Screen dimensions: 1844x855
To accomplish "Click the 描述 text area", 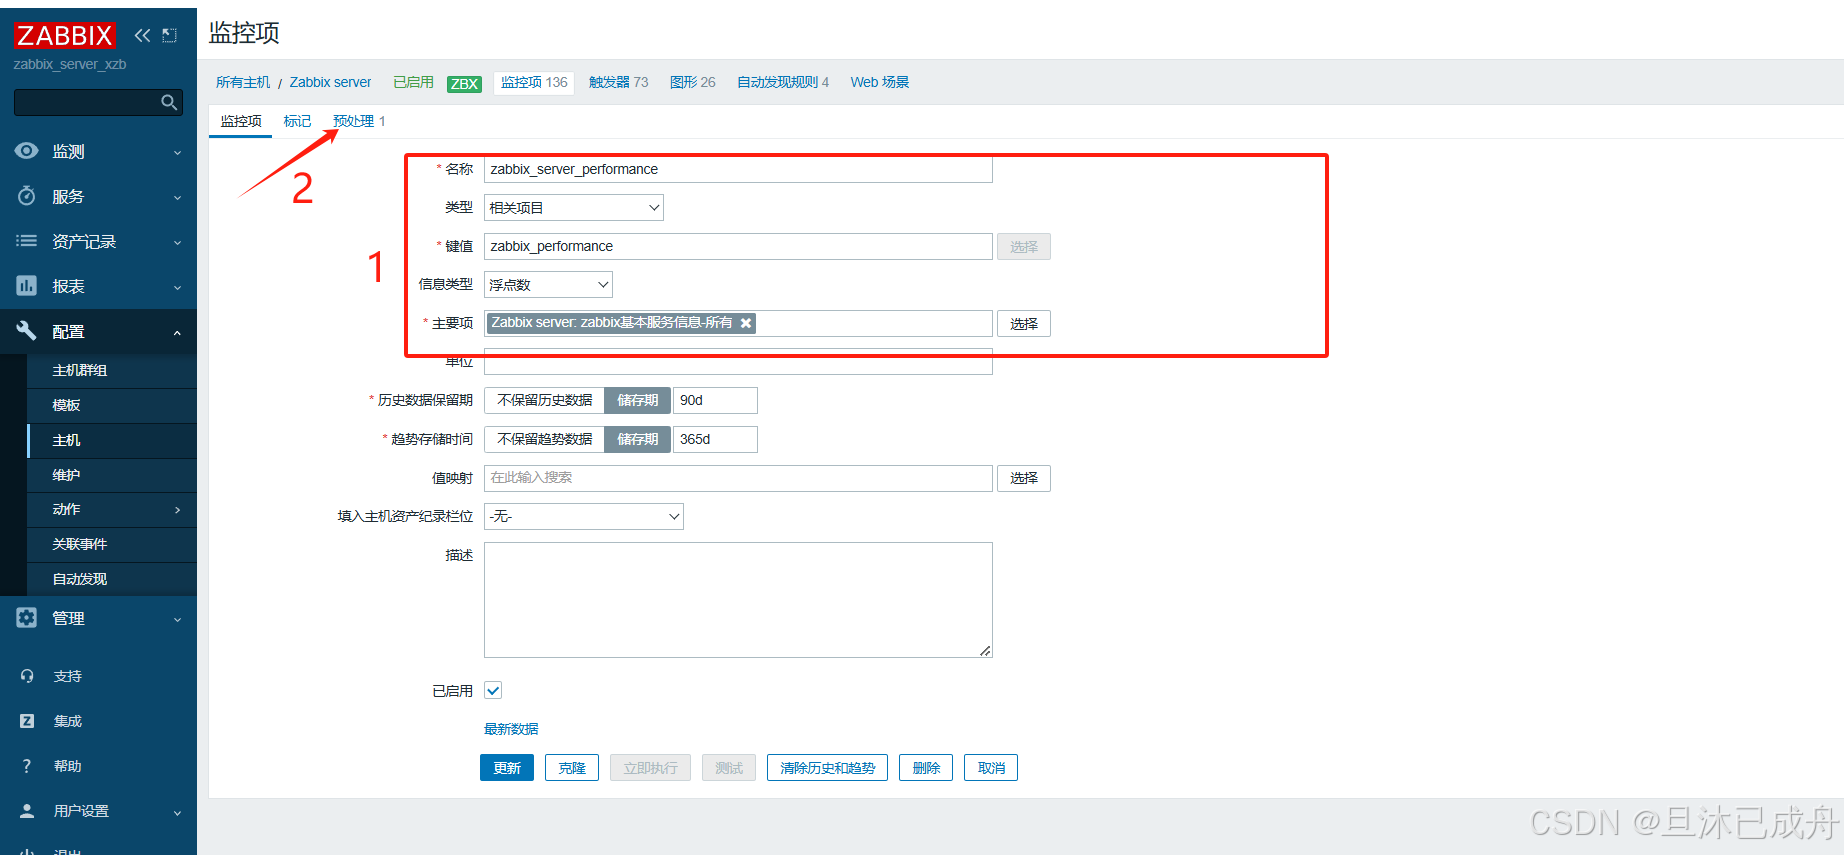I will [x=738, y=600].
